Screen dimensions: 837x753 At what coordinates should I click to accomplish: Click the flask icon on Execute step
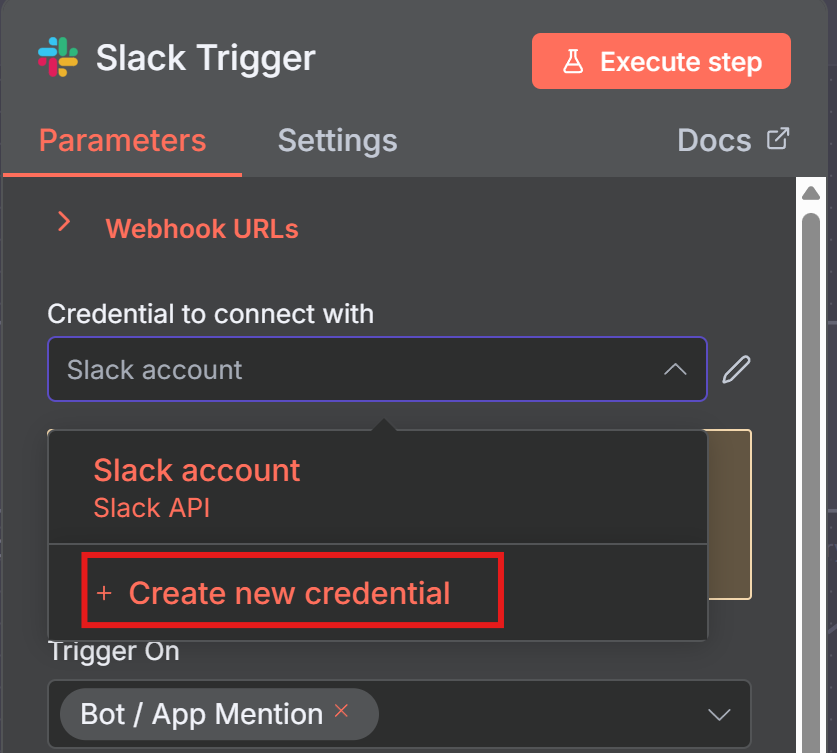[x=573, y=62]
